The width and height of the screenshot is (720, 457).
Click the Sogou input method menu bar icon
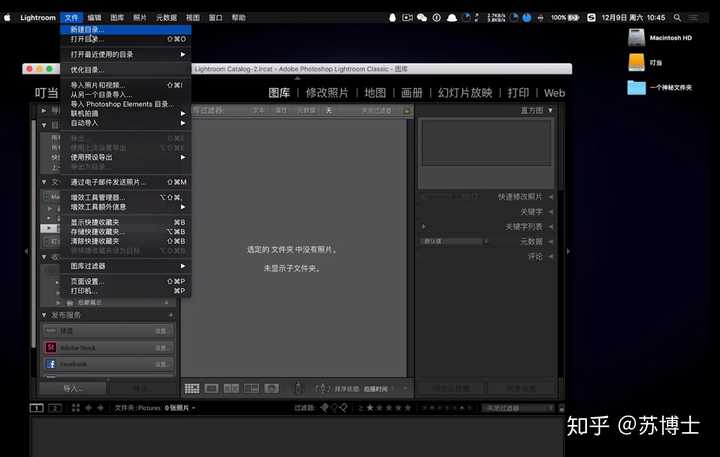591,17
